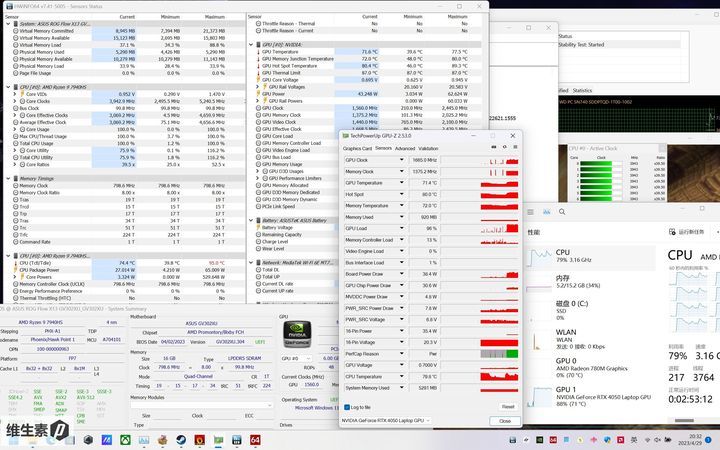Image resolution: width=720 pixels, height=450 pixels.
Task: Select GPU 1 NVIDIA in Task Manager
Action: tap(591, 396)
